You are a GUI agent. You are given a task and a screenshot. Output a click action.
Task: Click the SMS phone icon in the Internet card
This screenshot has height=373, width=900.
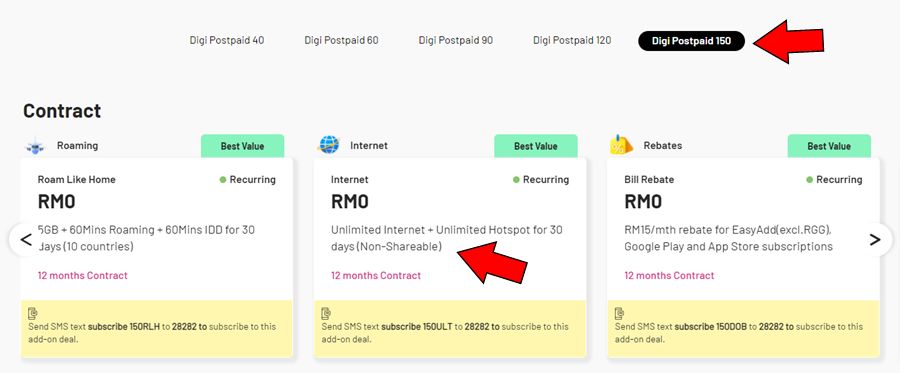pyautogui.click(x=326, y=313)
